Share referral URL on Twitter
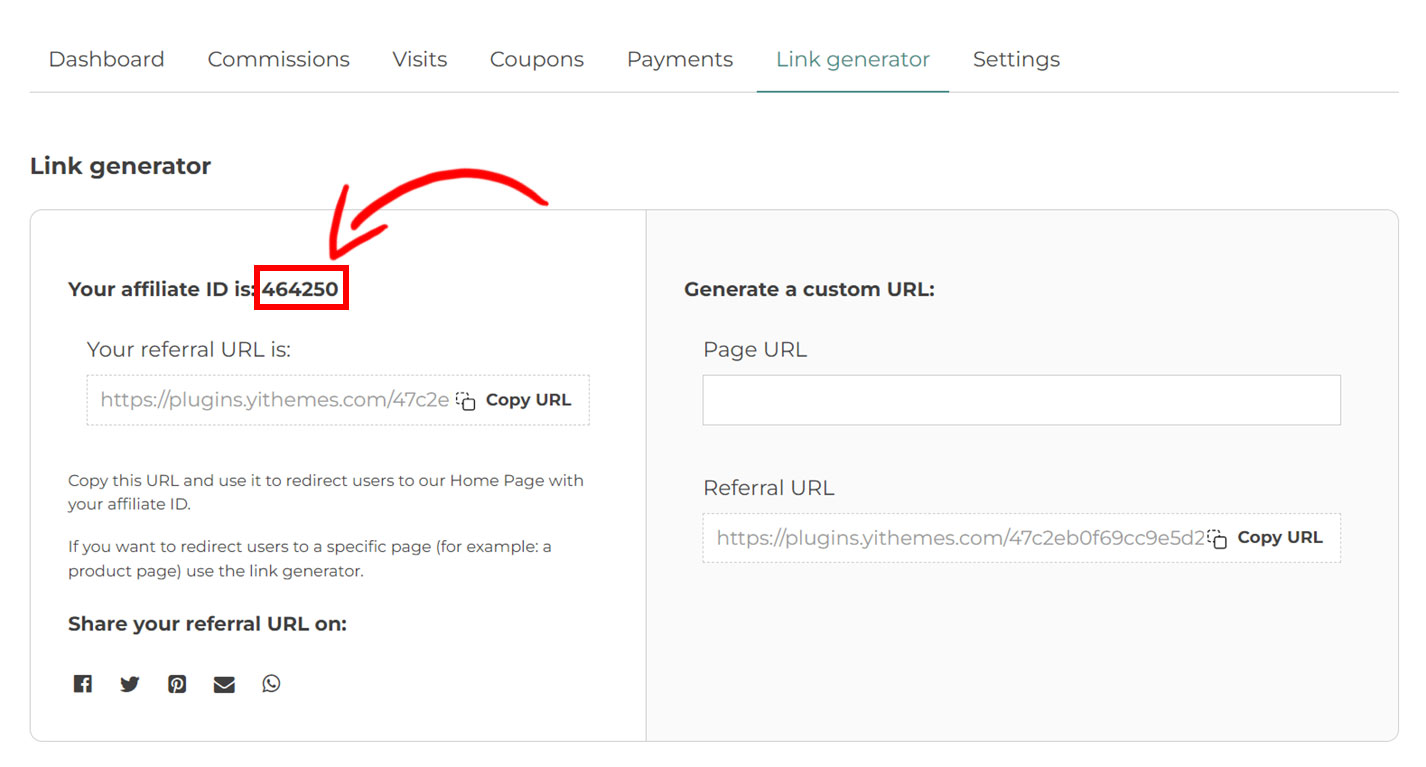Image resolution: width=1426 pixels, height=767 pixels. pos(130,684)
